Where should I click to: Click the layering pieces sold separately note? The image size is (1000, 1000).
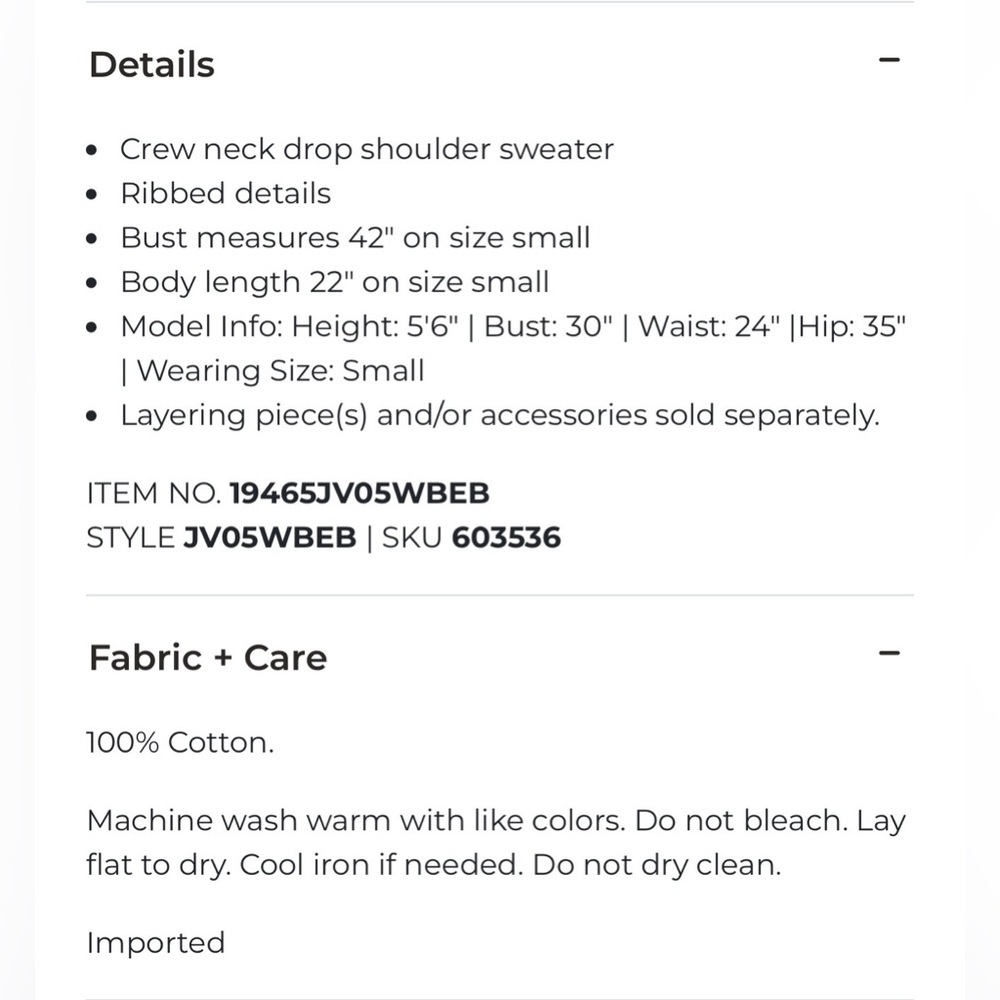pos(499,415)
